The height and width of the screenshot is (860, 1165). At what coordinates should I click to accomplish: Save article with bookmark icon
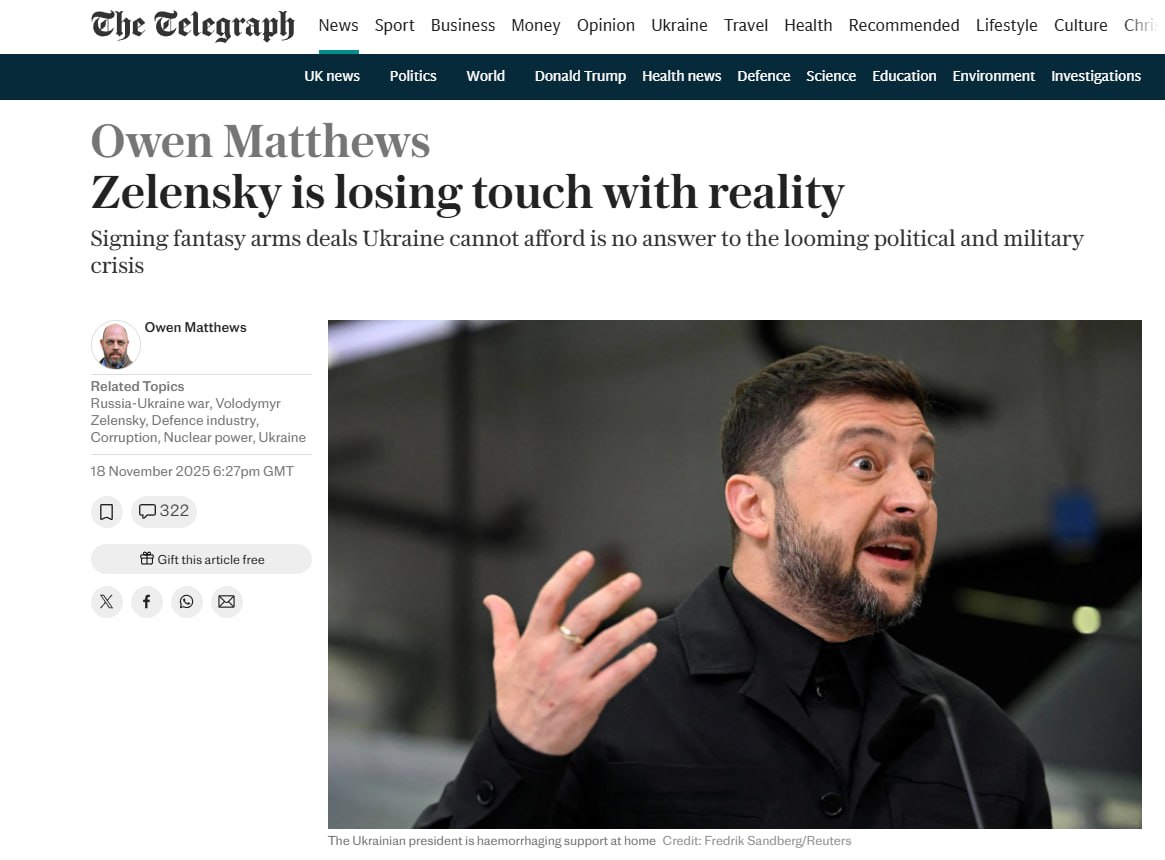(x=106, y=512)
